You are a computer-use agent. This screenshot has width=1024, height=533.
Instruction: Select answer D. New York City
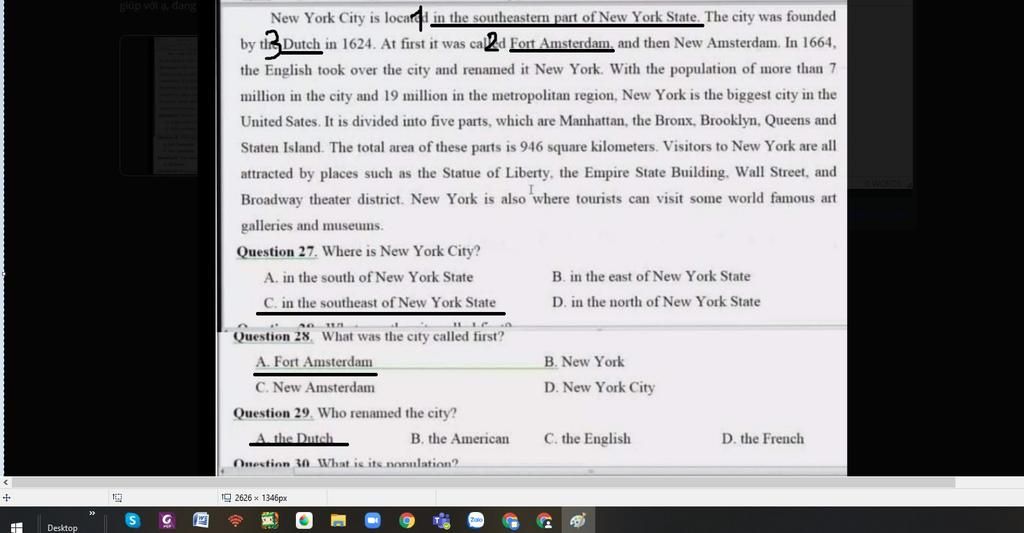tap(600, 387)
